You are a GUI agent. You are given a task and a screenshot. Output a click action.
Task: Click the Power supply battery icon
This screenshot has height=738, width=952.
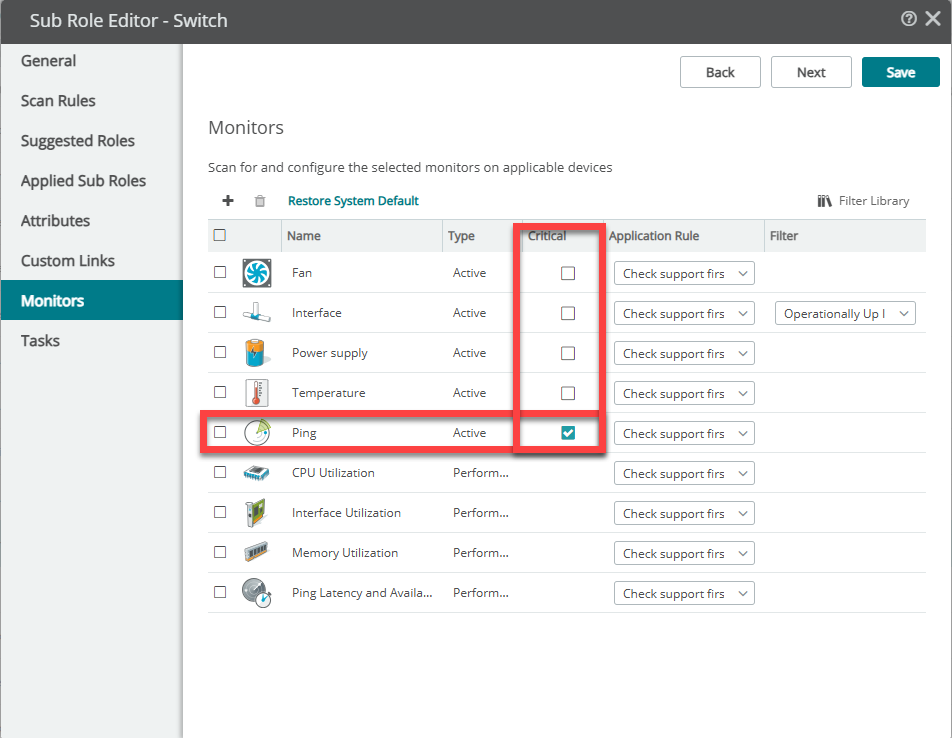[x=256, y=353]
